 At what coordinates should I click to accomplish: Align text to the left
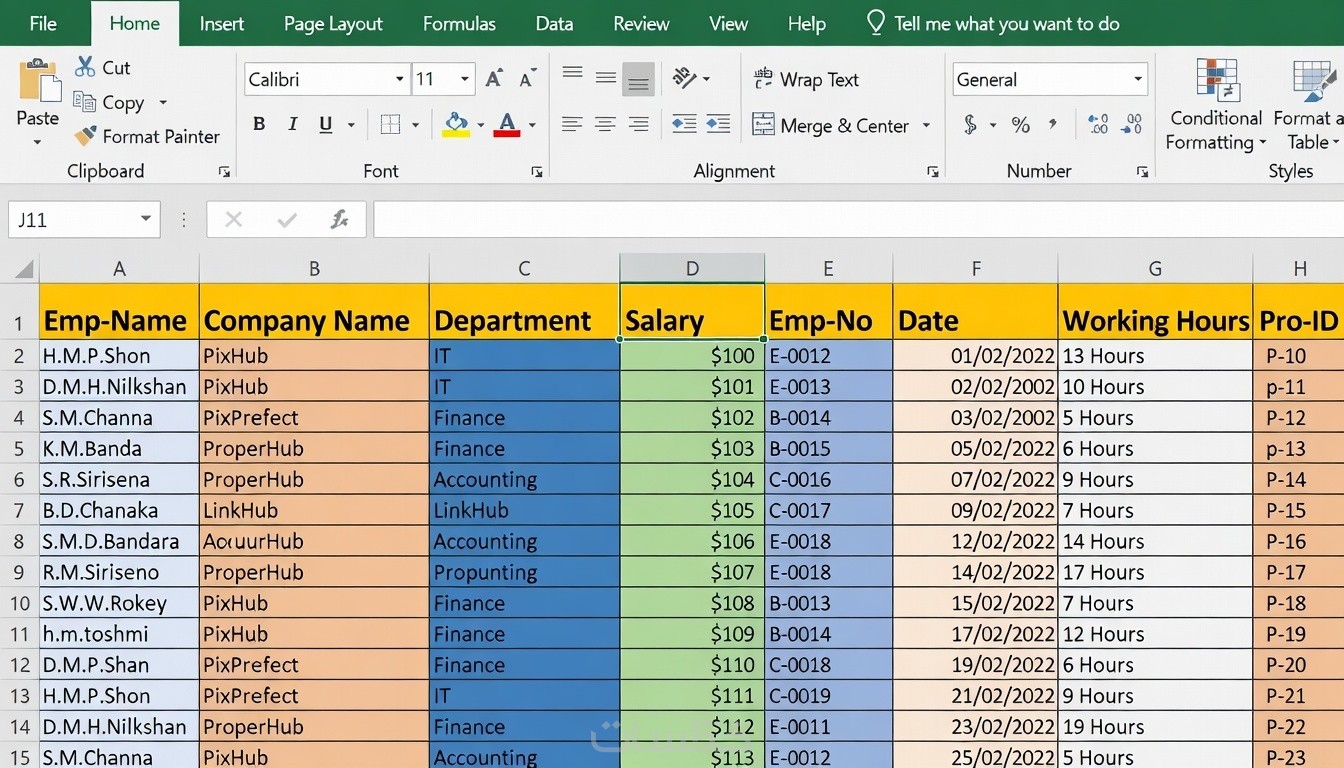coord(572,124)
